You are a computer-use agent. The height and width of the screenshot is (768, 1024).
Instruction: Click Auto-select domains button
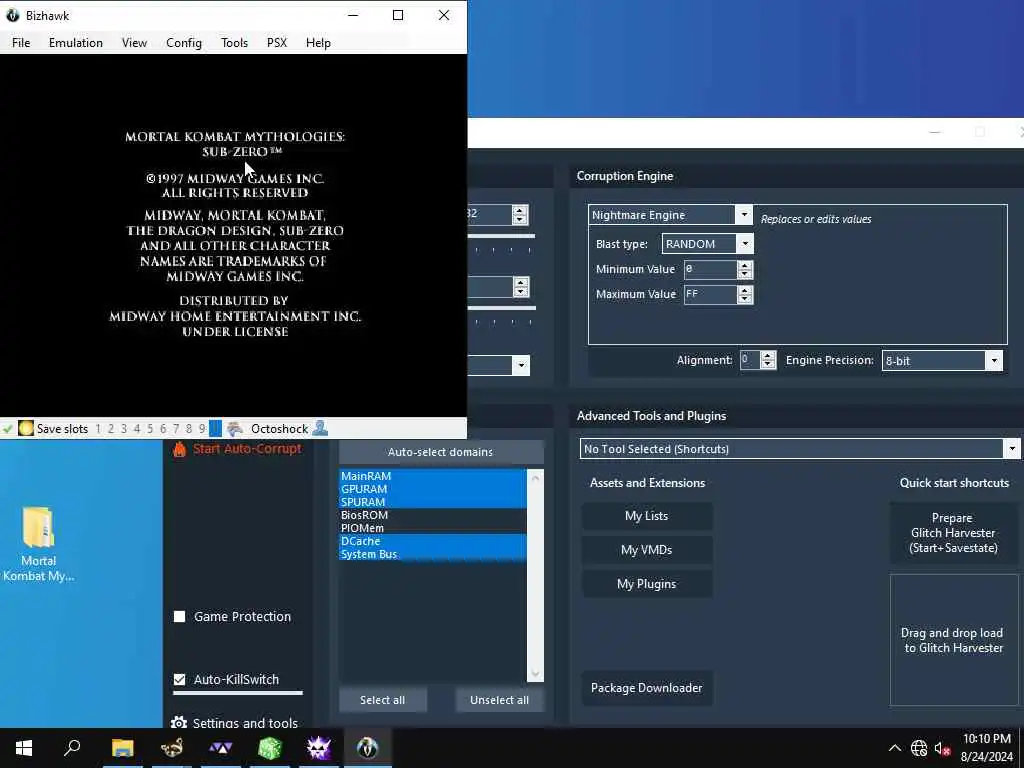(x=441, y=452)
